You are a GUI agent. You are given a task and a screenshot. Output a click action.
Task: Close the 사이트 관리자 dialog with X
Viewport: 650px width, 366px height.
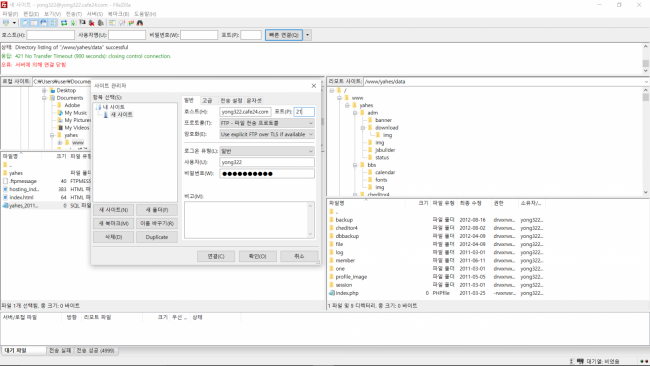314,86
